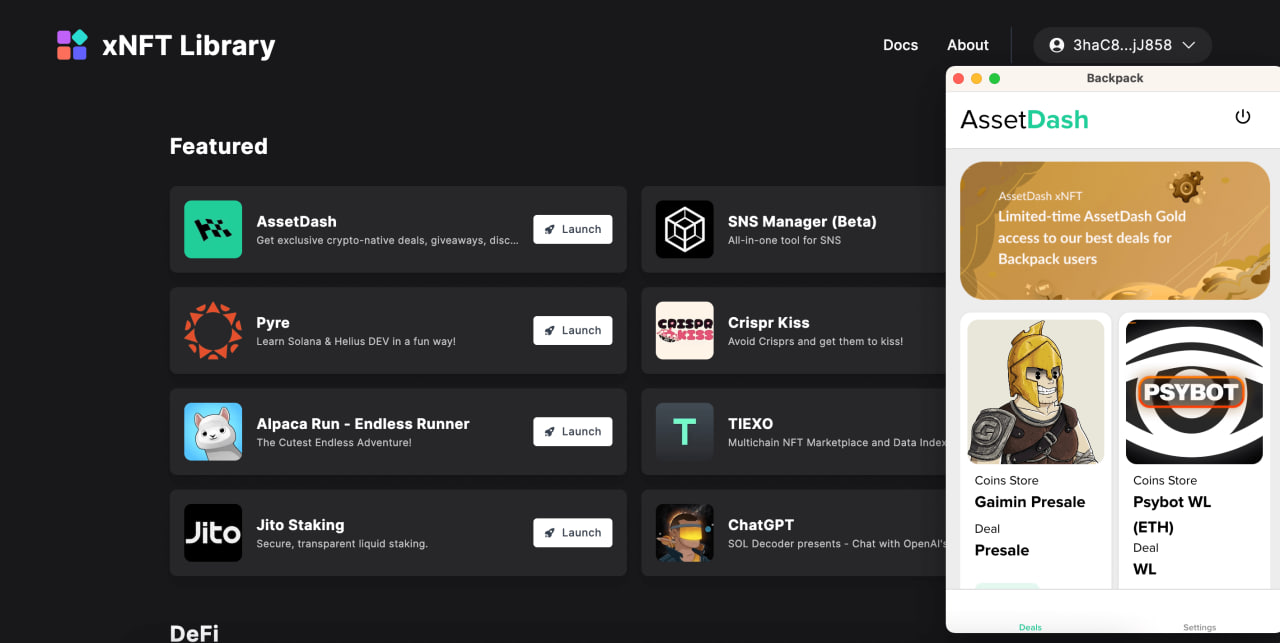Open the AssetDash app icon in Featured
This screenshot has width=1280, height=643.
coord(213,229)
